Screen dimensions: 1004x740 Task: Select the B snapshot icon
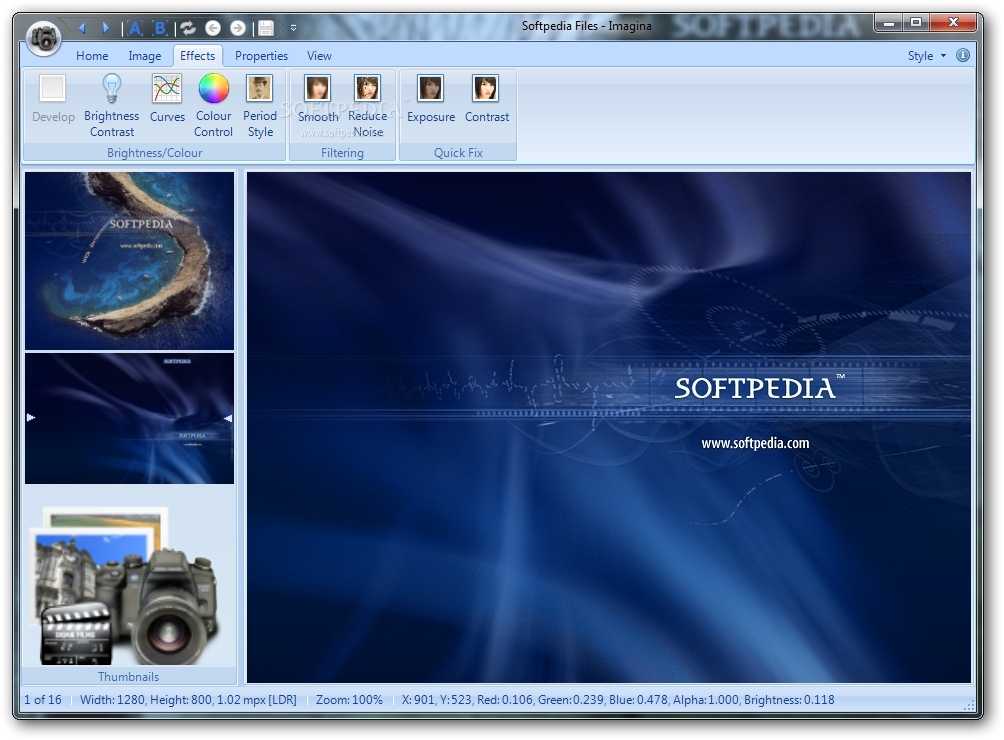pyautogui.click(x=160, y=28)
